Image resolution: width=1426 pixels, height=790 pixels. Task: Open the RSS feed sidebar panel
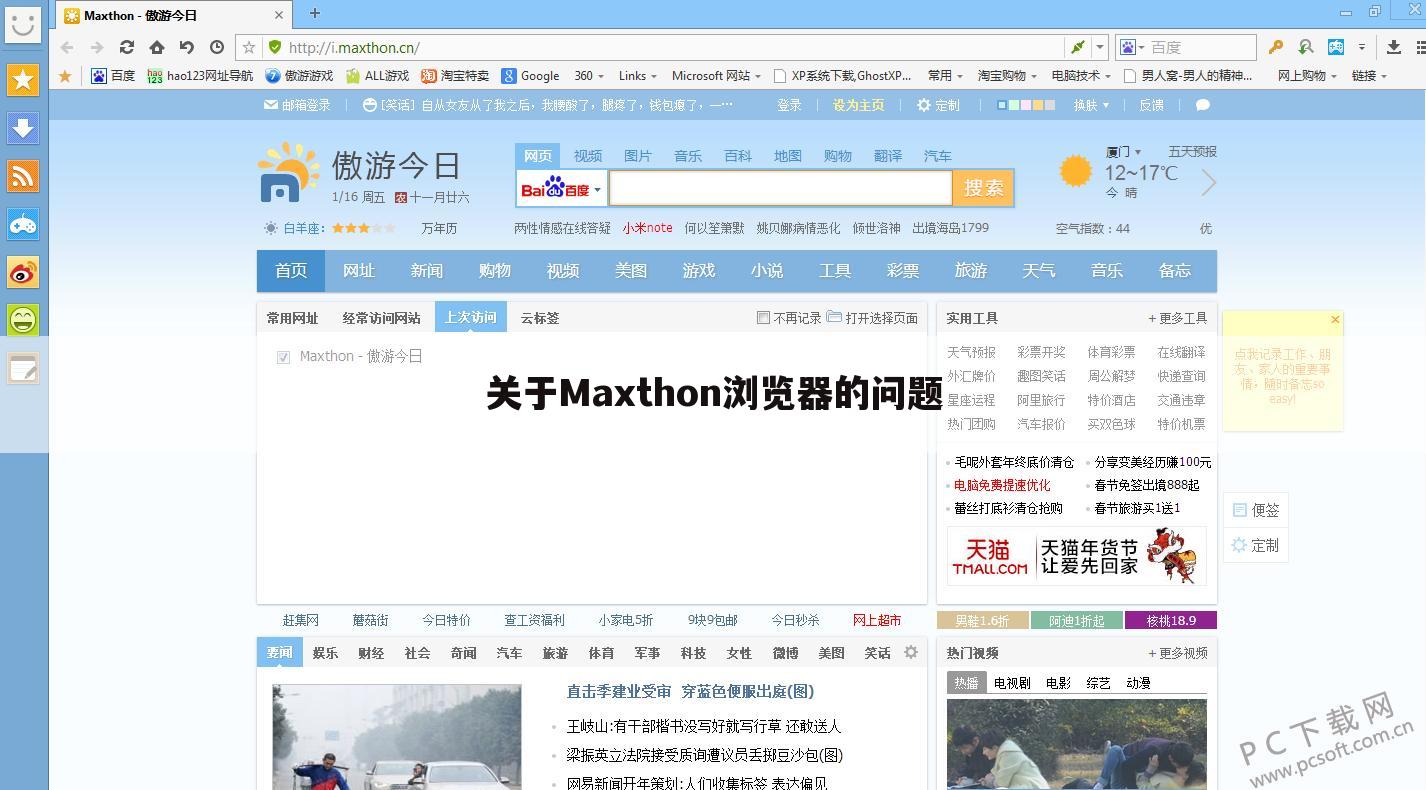coord(23,176)
